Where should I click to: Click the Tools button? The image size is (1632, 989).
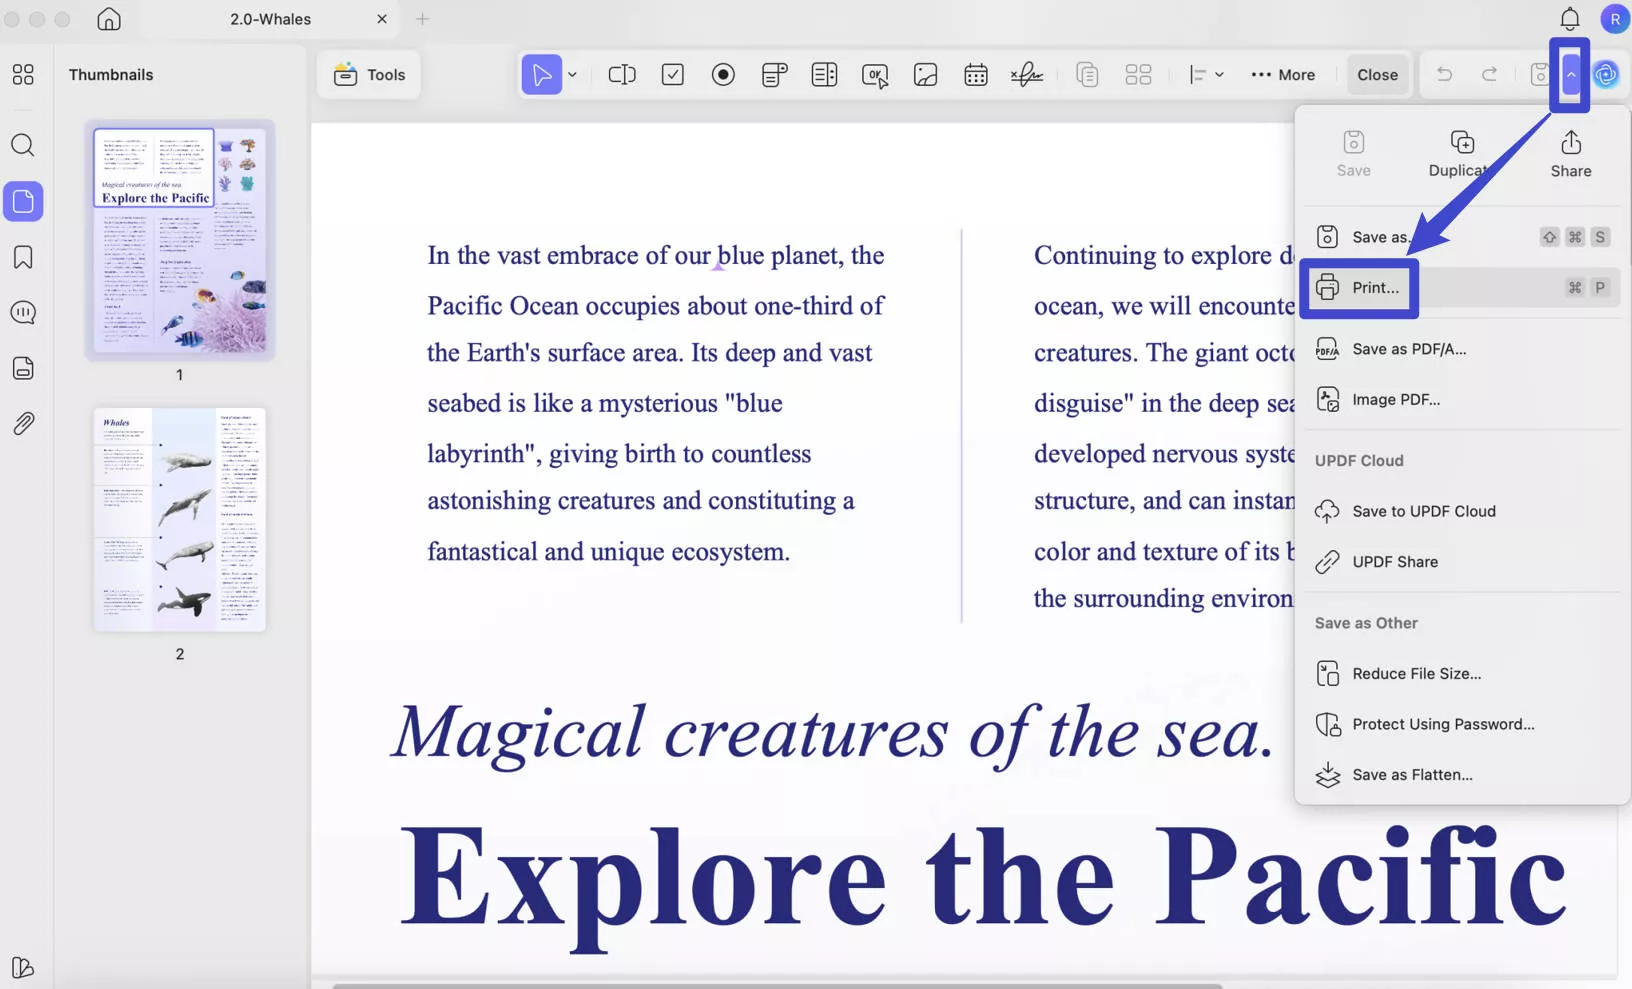click(369, 74)
